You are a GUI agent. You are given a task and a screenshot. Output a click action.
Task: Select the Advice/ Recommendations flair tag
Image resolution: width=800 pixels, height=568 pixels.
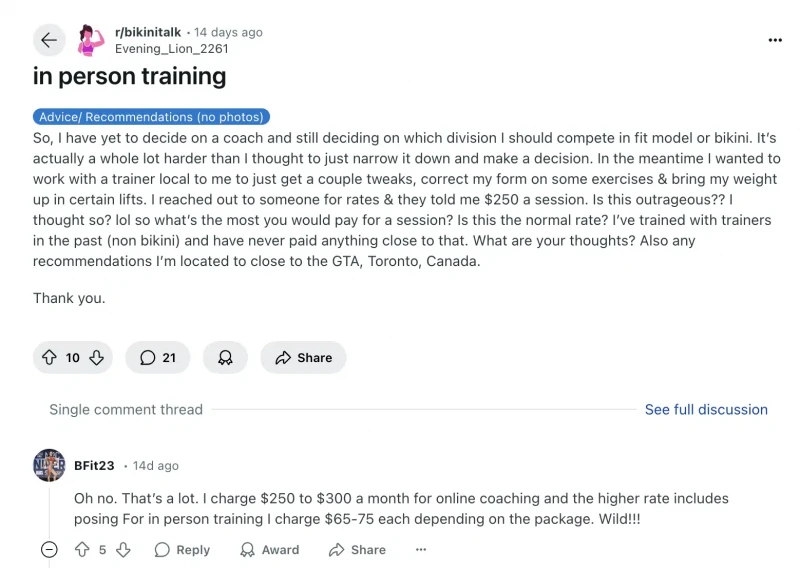tap(152, 117)
